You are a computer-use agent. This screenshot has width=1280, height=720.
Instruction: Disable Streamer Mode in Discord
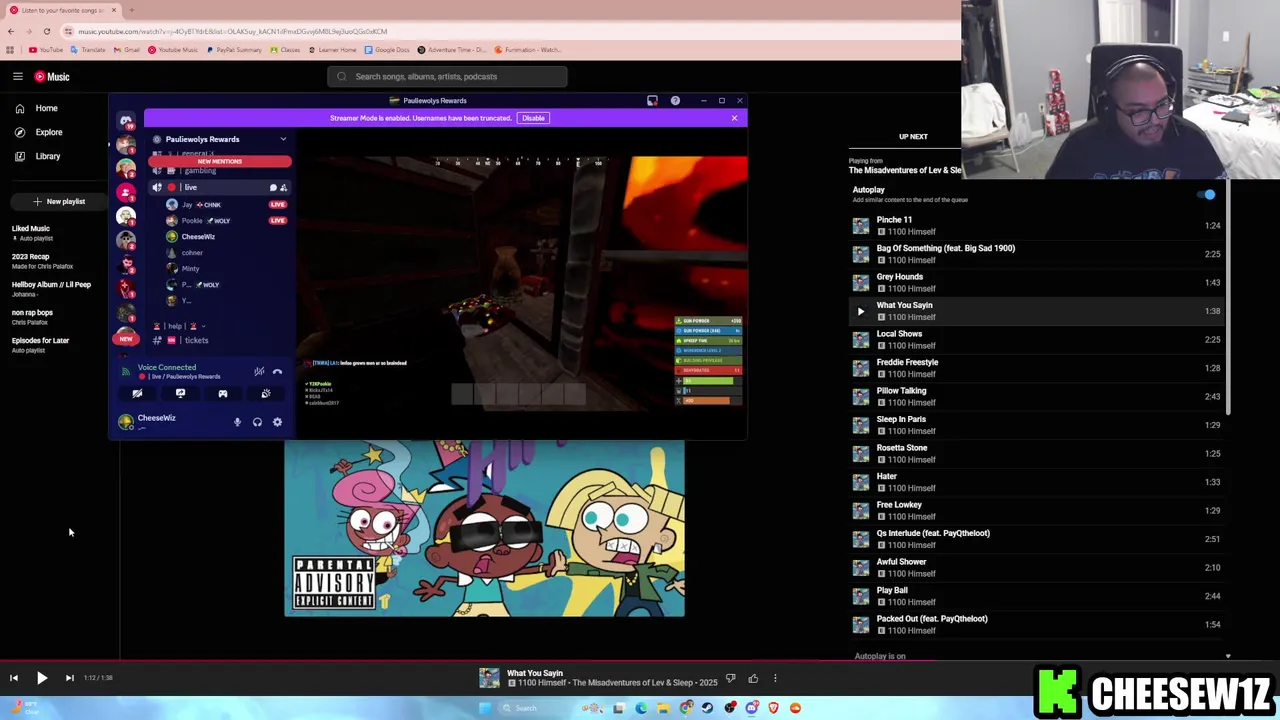[x=533, y=118]
